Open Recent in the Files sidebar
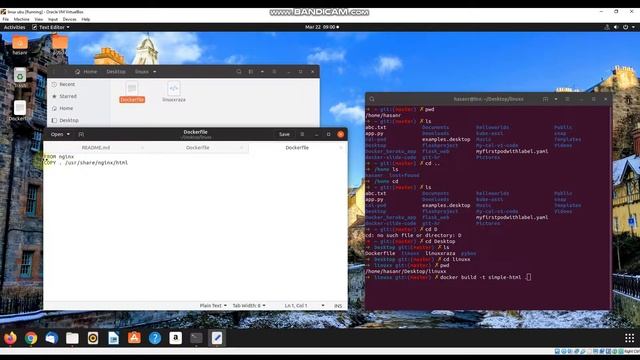Screen dimensions: 640x360 point(67,84)
